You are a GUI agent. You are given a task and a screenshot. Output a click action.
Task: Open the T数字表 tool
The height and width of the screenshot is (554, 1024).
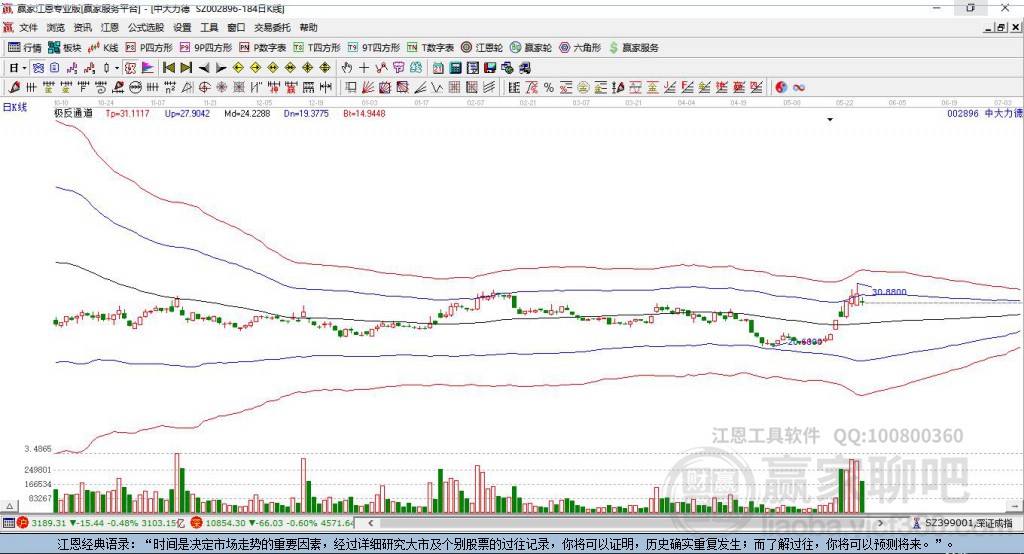[430, 48]
